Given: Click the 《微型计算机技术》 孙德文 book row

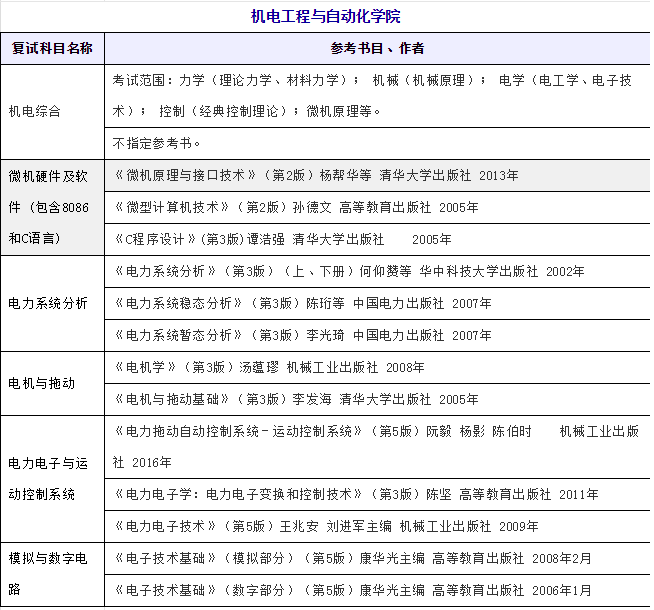Looking at the screenshot, I should 296,207.
